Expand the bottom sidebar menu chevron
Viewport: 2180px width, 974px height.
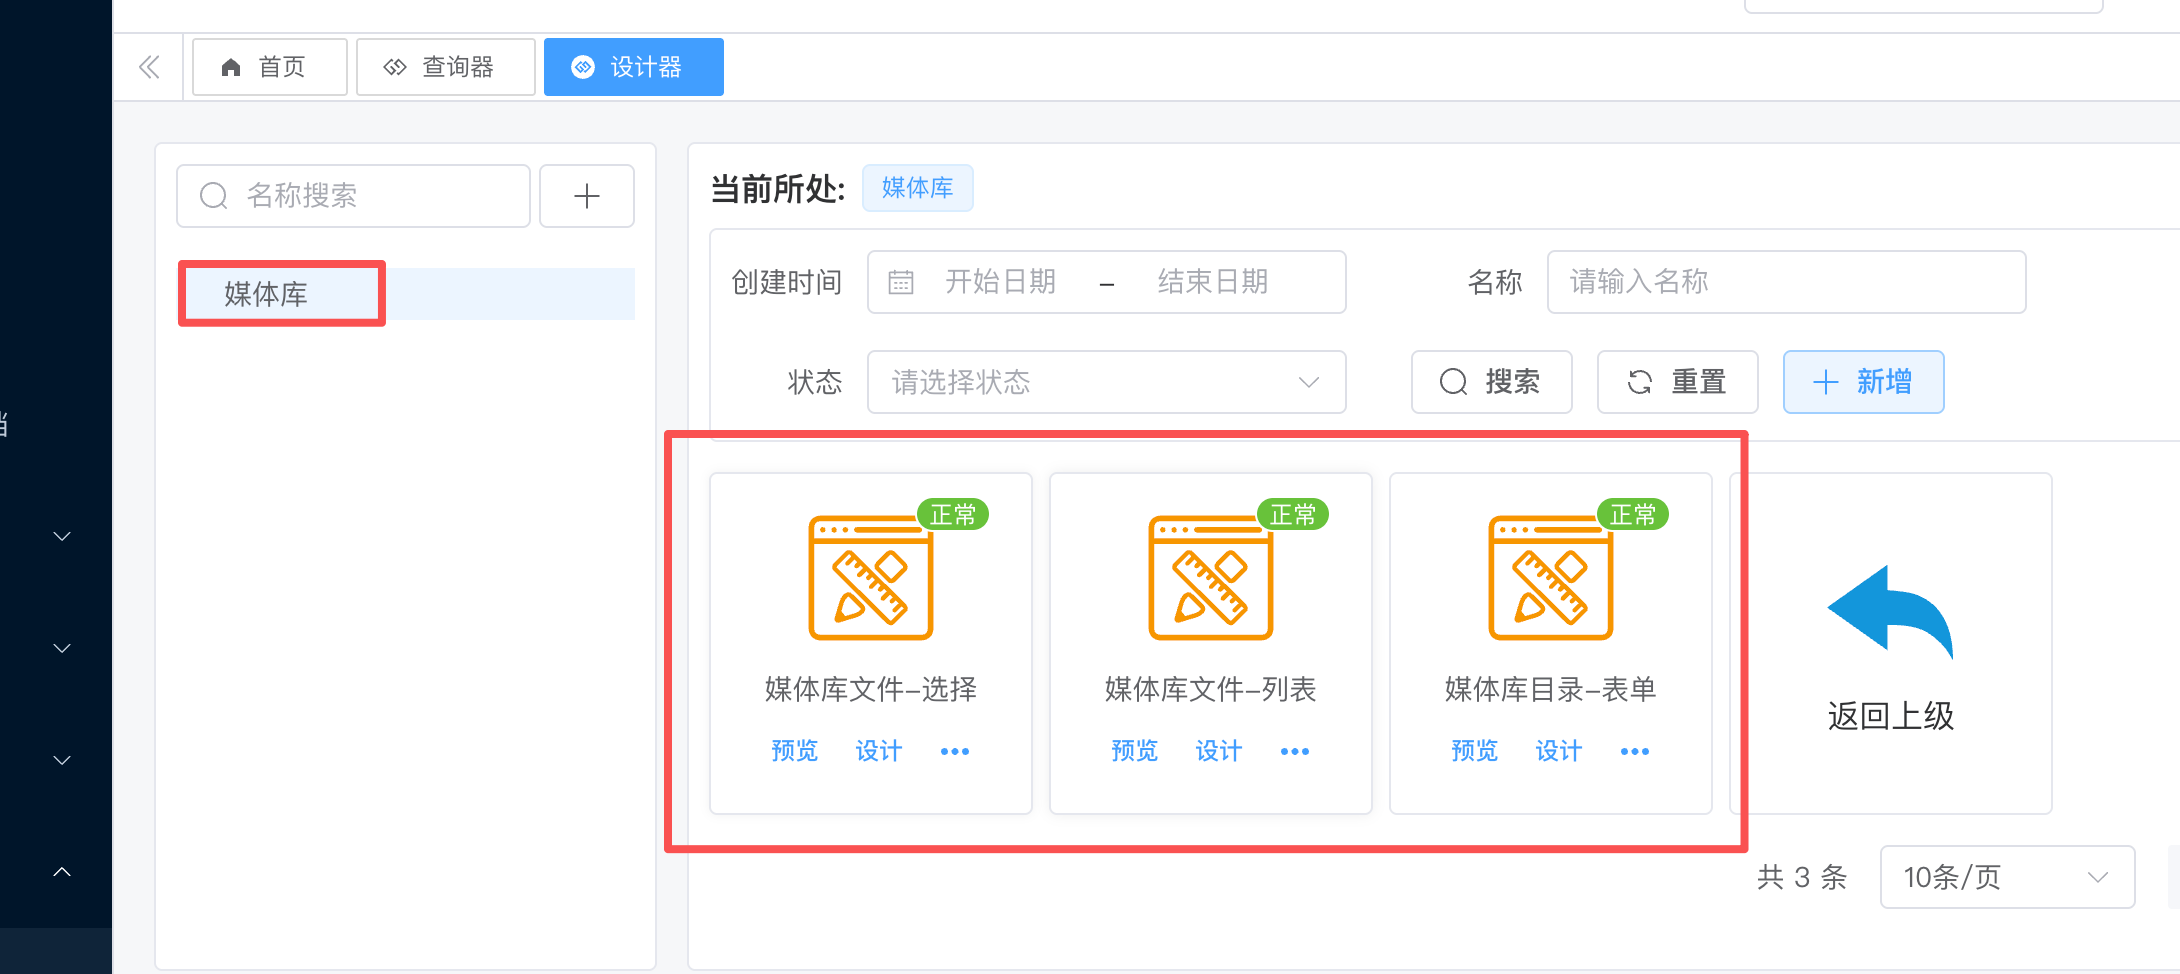click(62, 872)
